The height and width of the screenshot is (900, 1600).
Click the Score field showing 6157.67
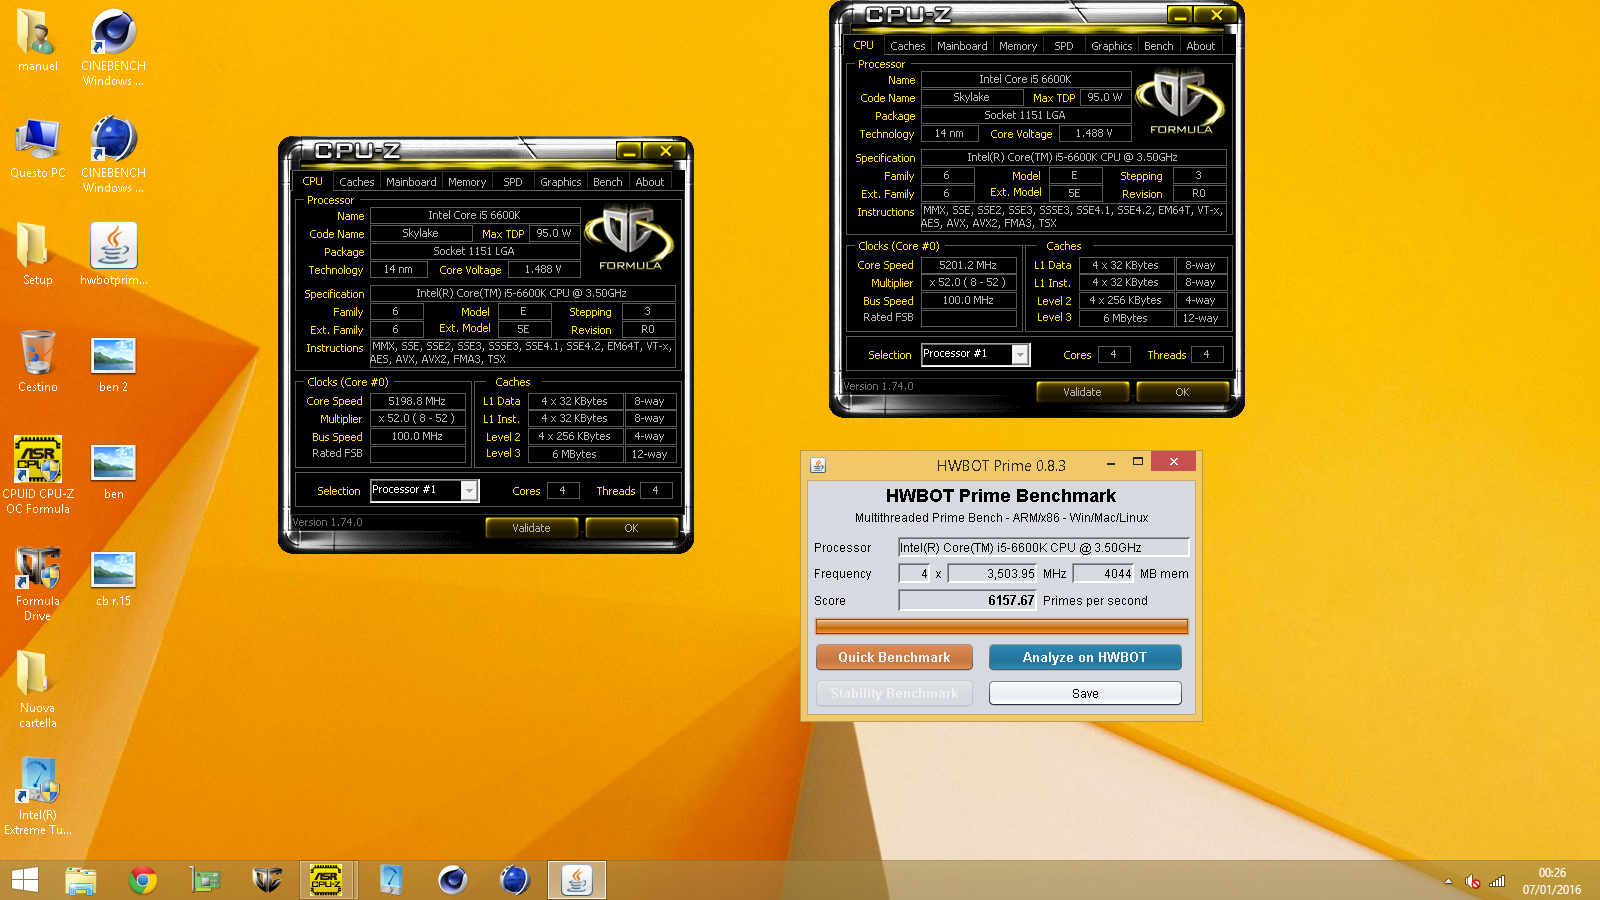[967, 600]
